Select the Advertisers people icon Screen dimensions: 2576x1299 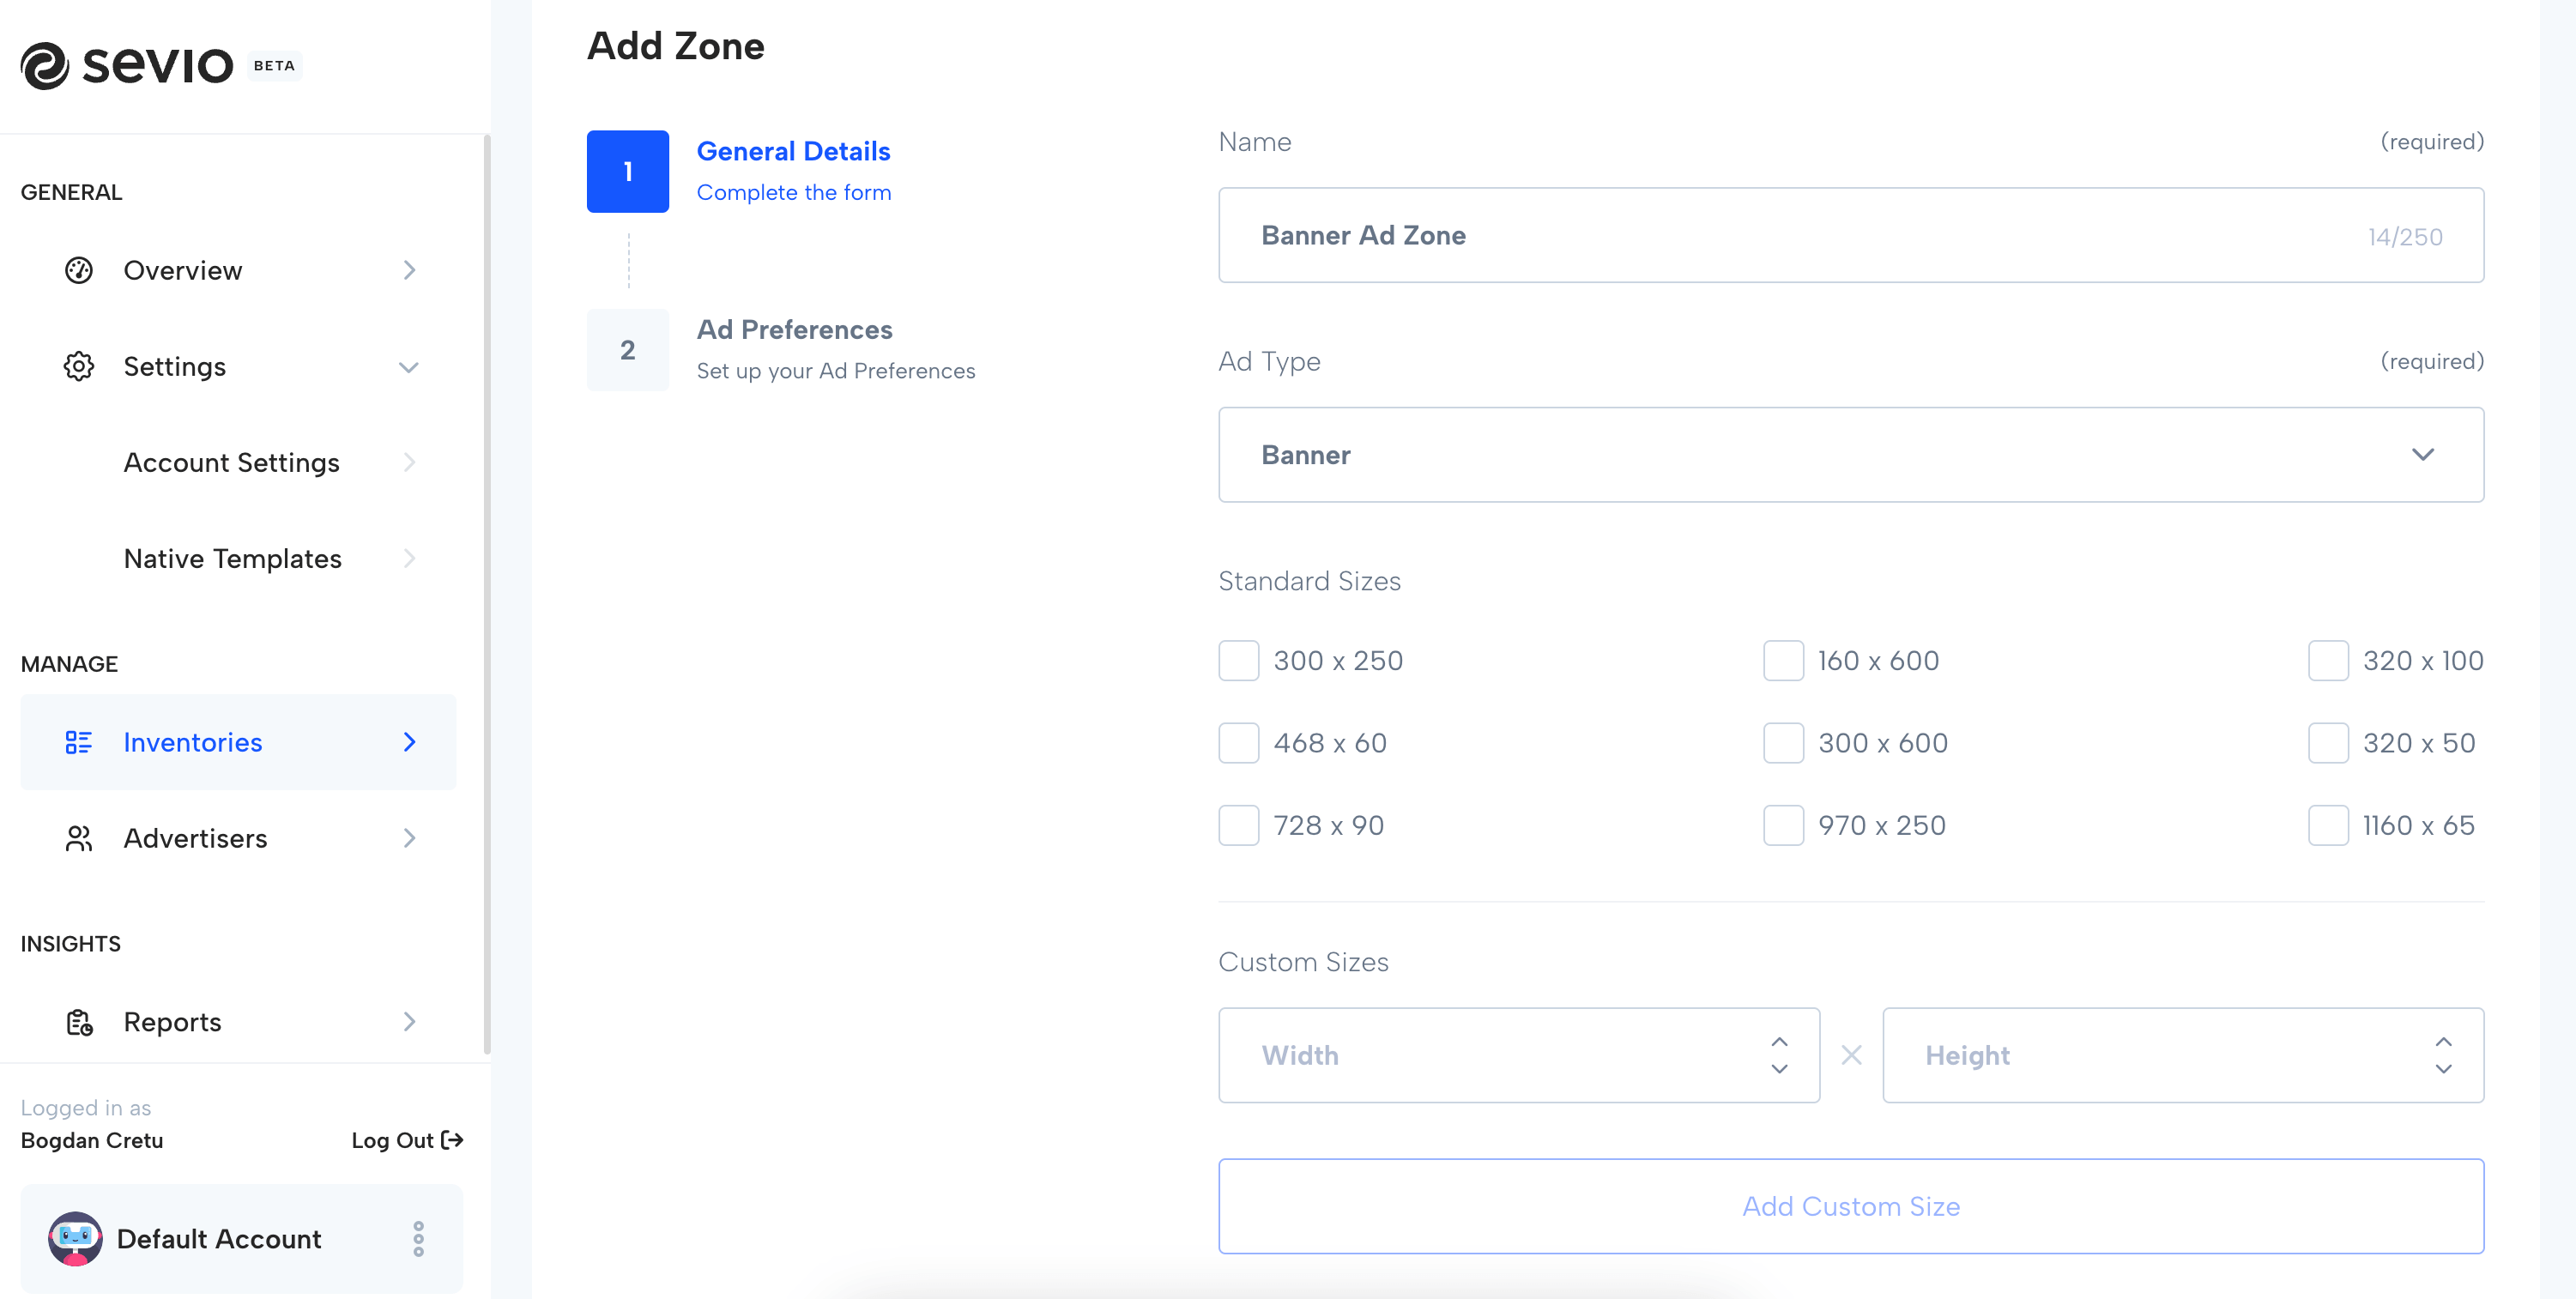79,838
